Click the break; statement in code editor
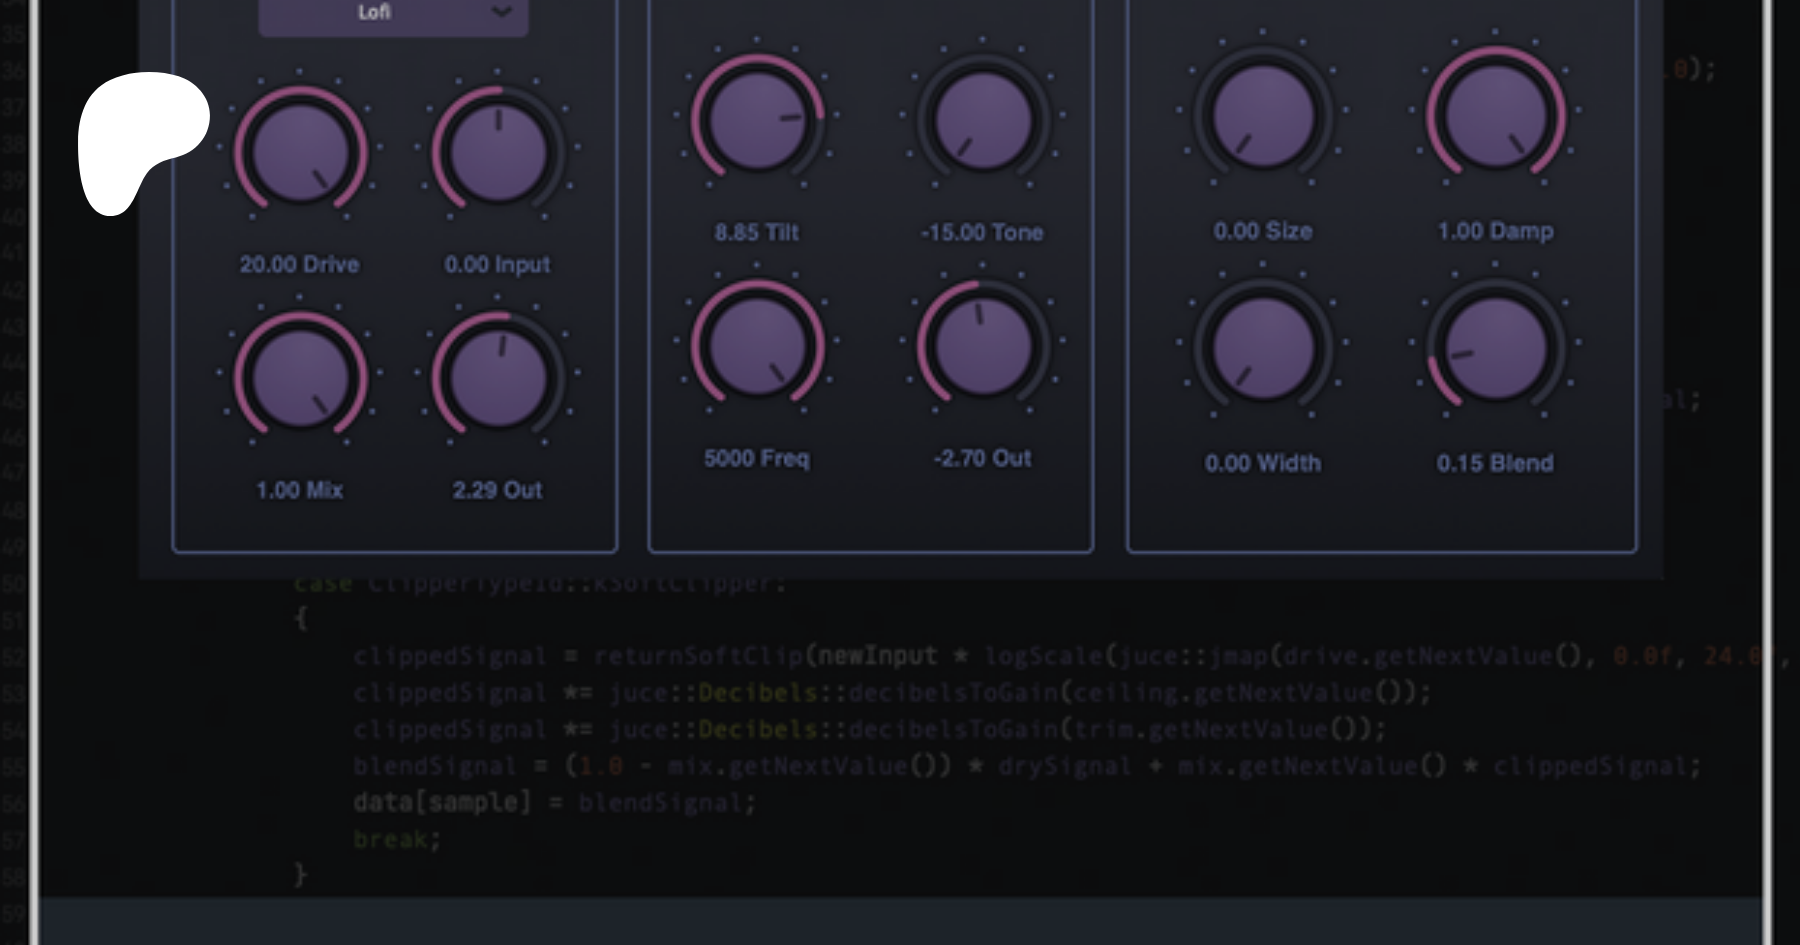This screenshot has width=1800, height=945. (x=397, y=839)
